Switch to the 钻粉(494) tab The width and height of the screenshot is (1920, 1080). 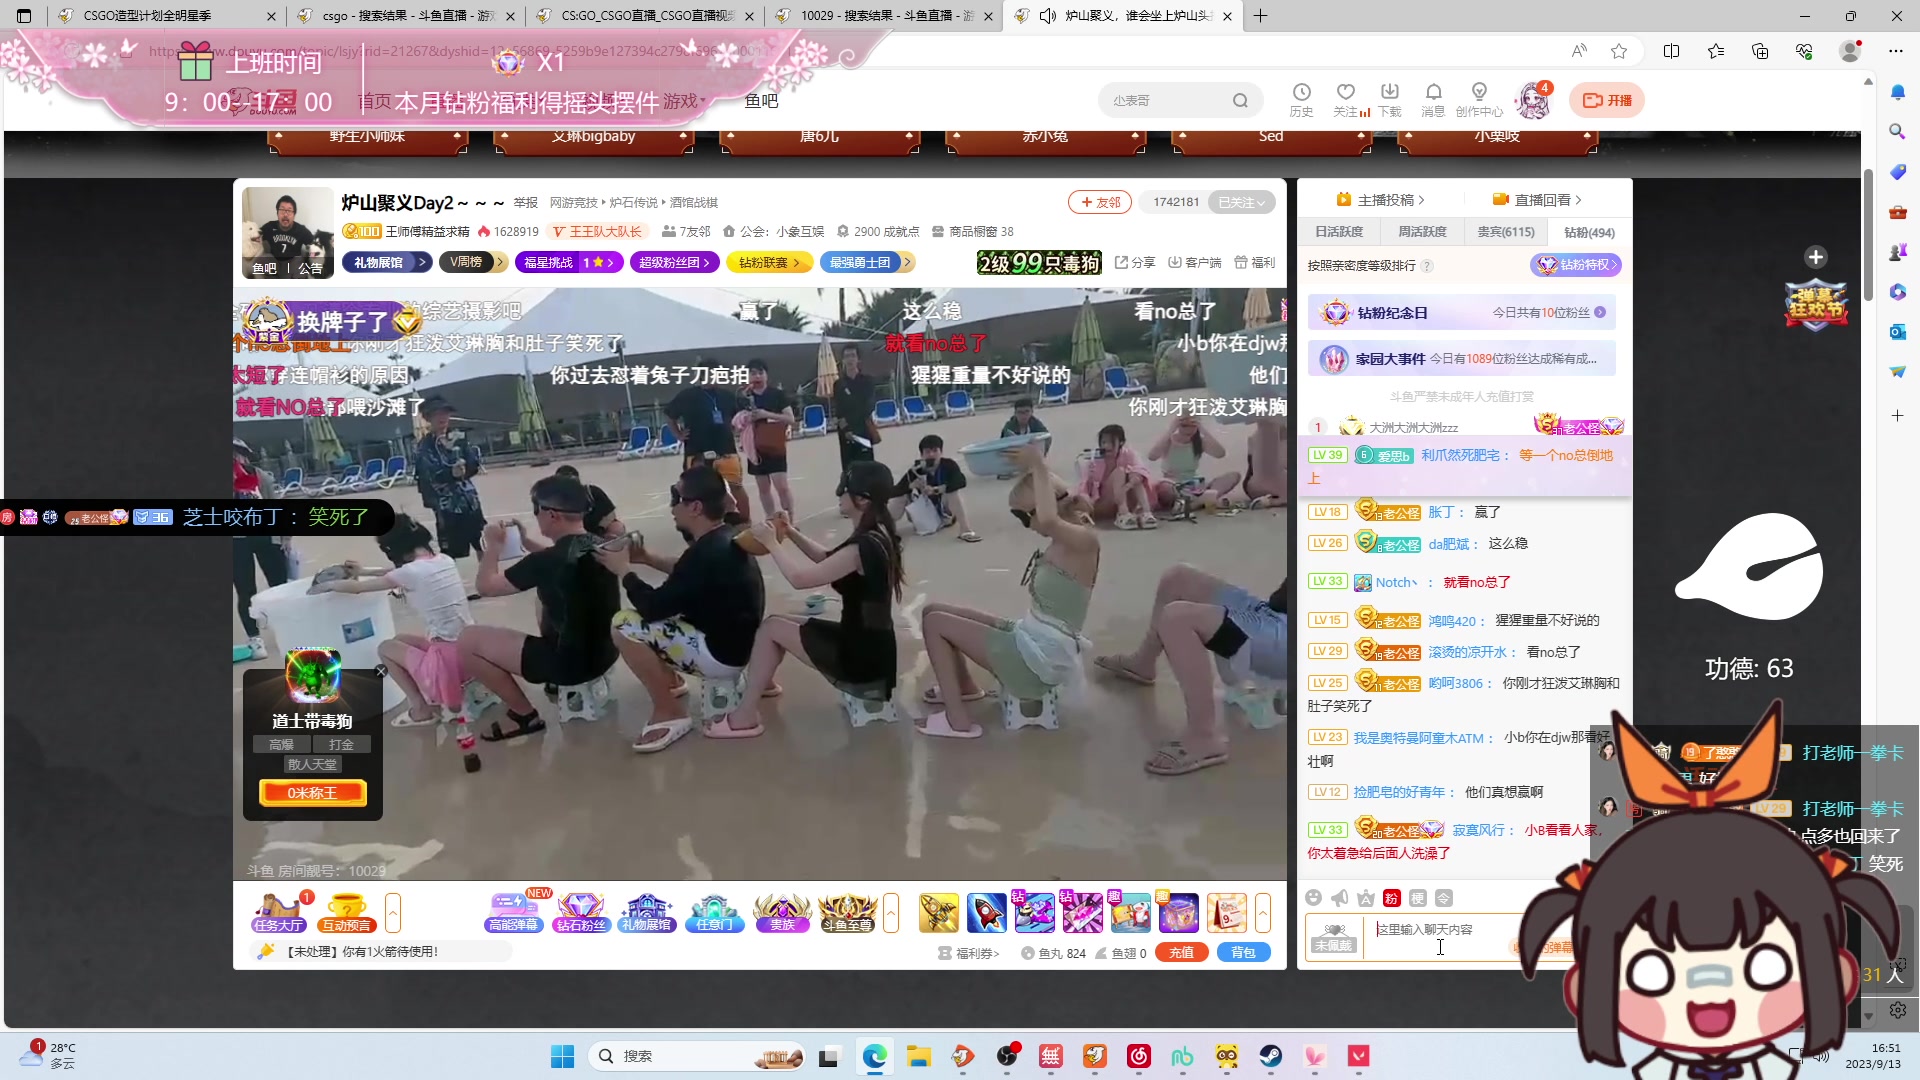tap(1589, 232)
